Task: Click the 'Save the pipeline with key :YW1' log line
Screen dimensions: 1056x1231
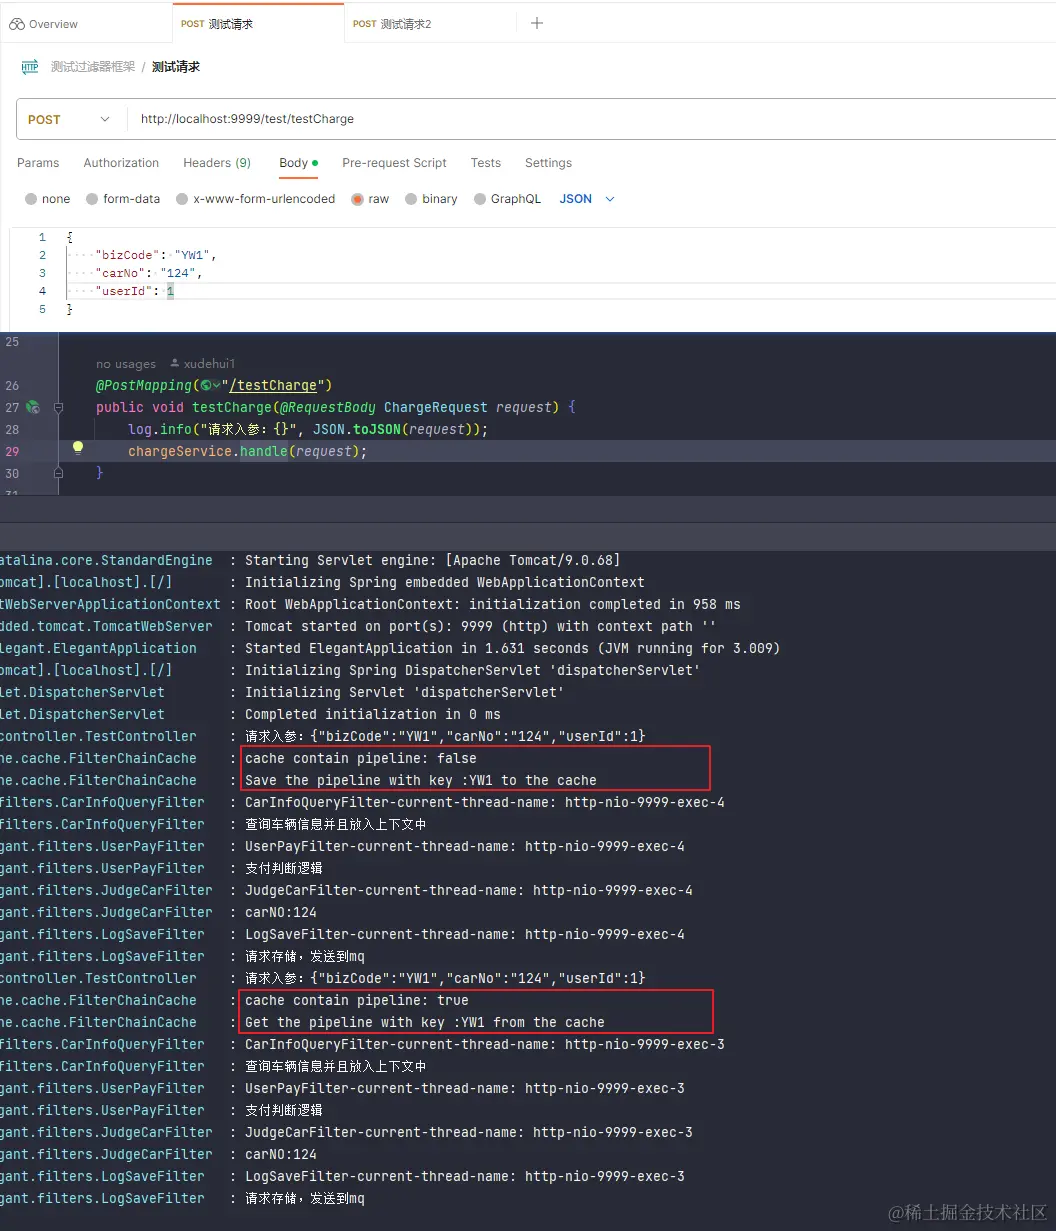Action: coord(421,780)
